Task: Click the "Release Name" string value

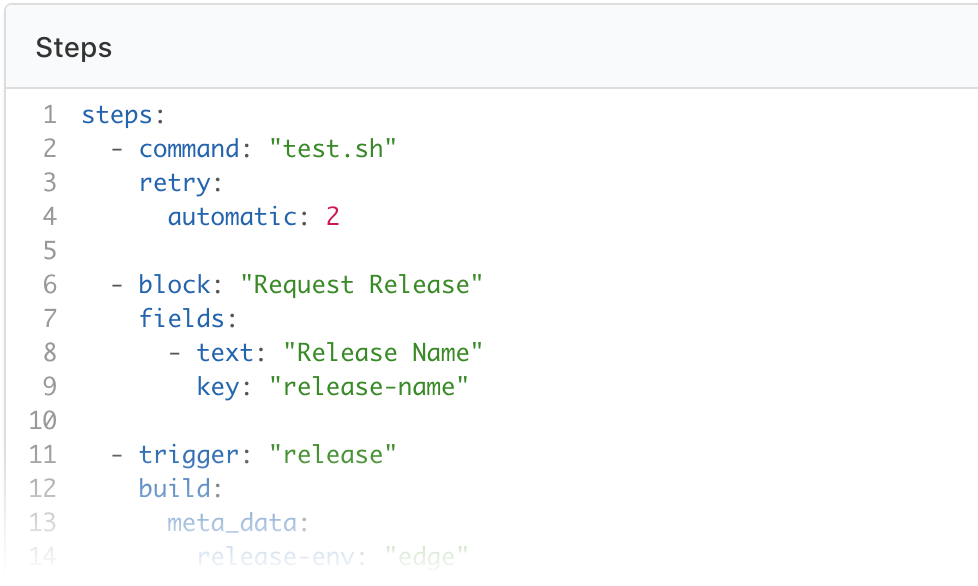Action: point(383,353)
